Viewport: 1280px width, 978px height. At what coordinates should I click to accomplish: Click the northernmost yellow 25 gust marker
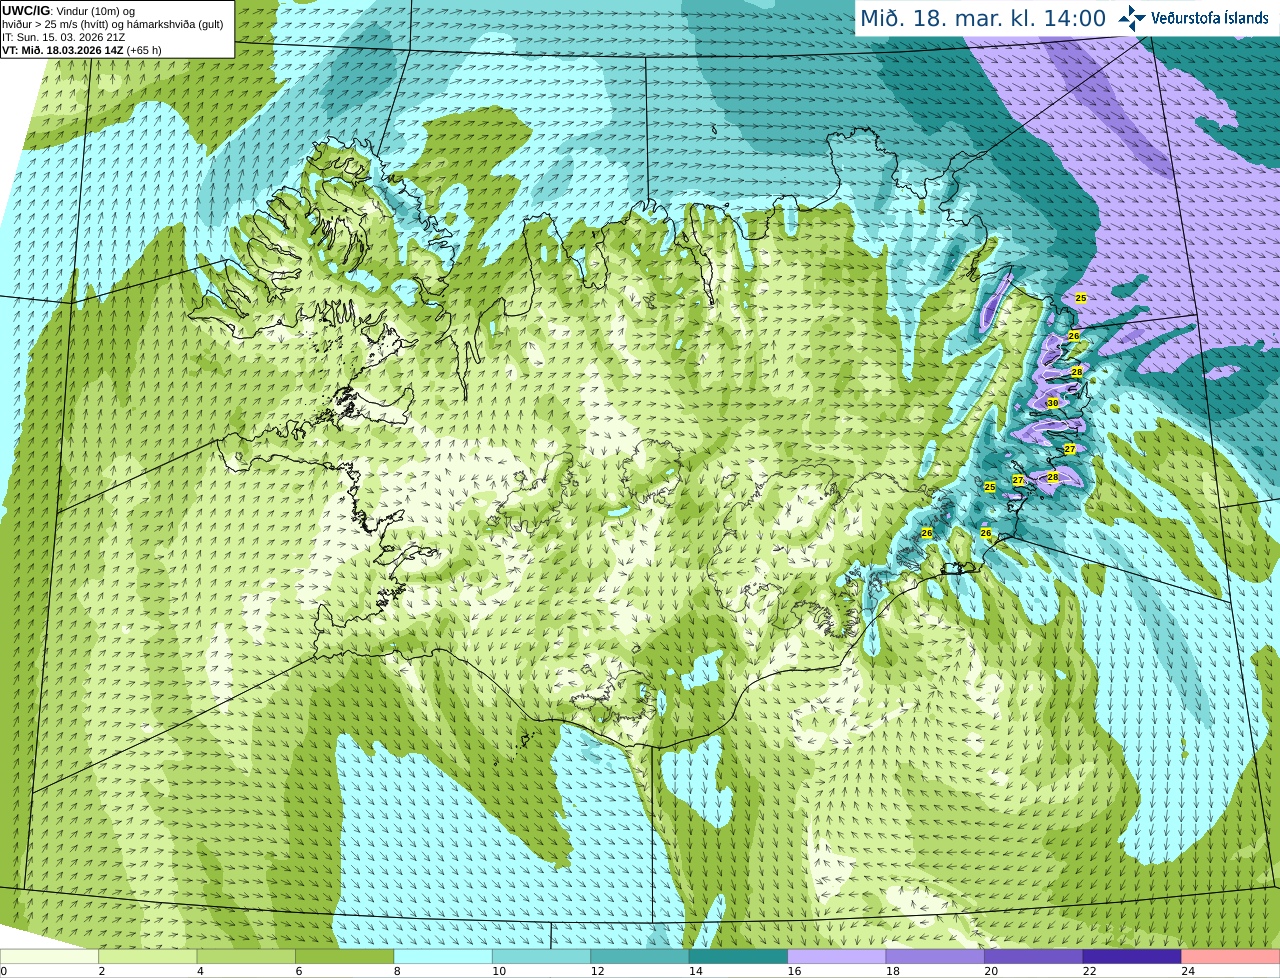coord(1080,298)
